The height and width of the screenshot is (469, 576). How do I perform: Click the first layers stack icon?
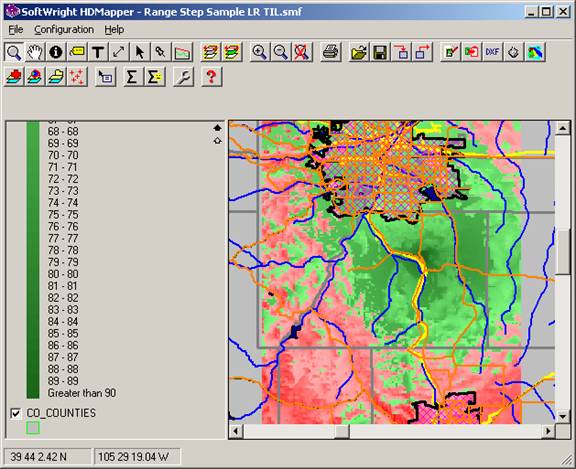pyautogui.click(x=210, y=52)
